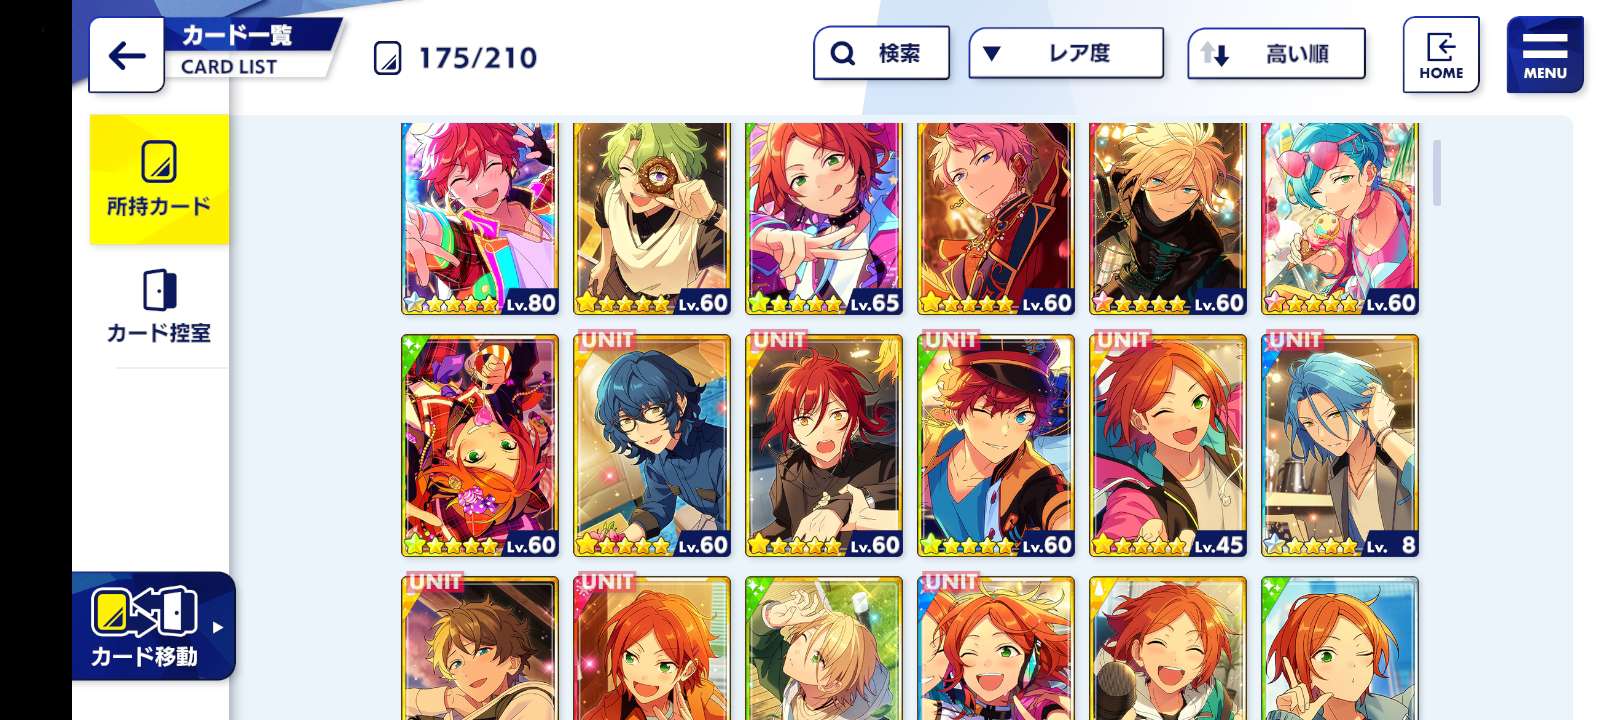Screen dimensions: 1600x720
Task: Select the top-hat winking UNIT card
Action: pyautogui.click(x=996, y=446)
